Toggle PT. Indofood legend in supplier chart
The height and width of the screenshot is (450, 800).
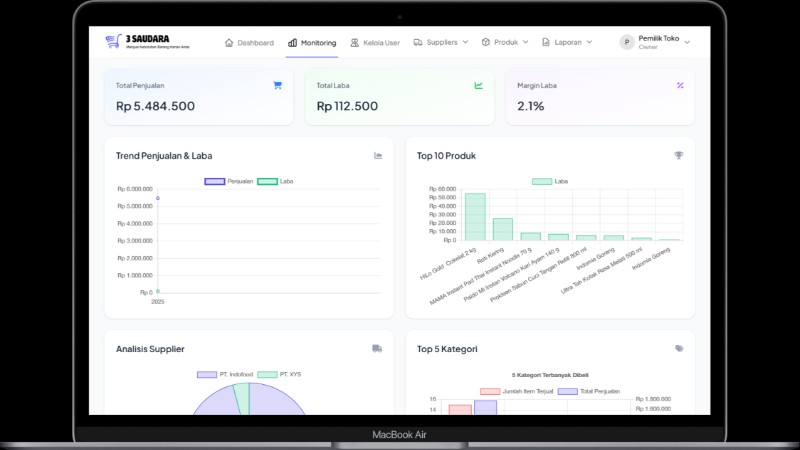coord(207,374)
